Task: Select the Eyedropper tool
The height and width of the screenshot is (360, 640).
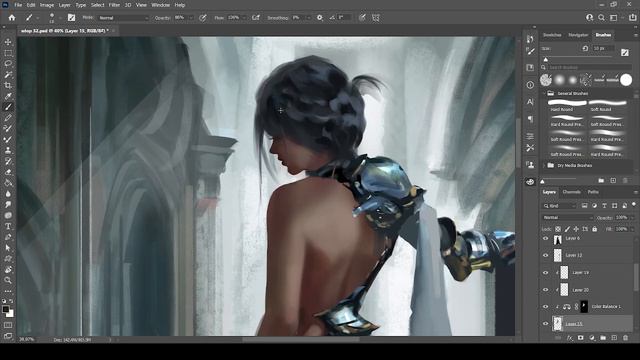Action: coord(8,96)
